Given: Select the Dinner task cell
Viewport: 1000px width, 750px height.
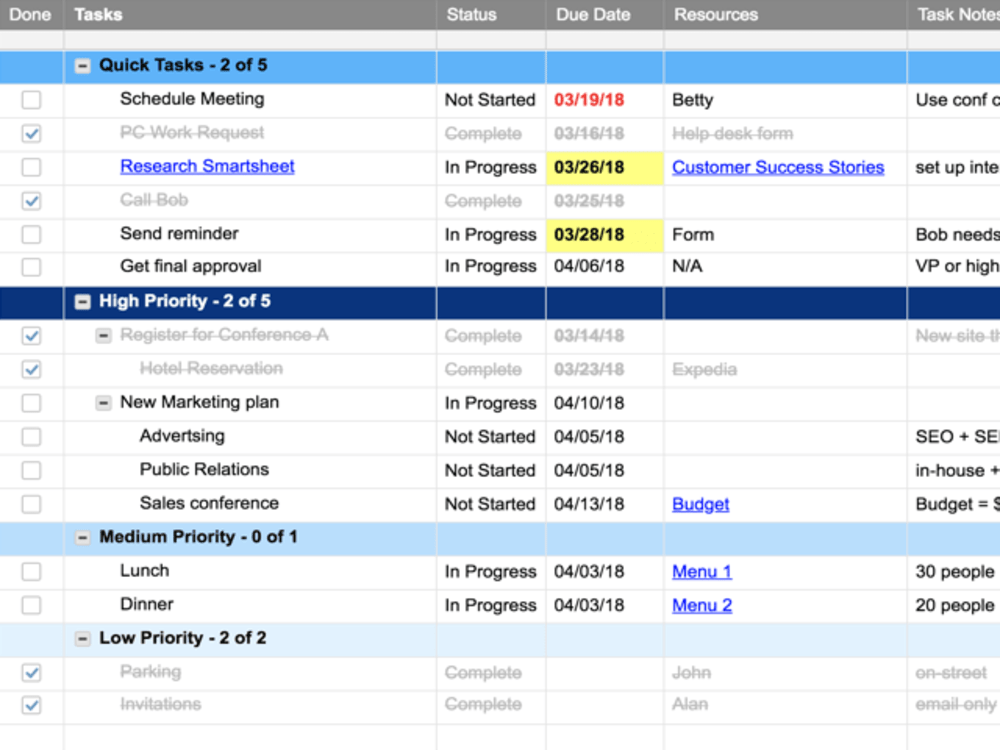Looking at the screenshot, I should pos(250,606).
